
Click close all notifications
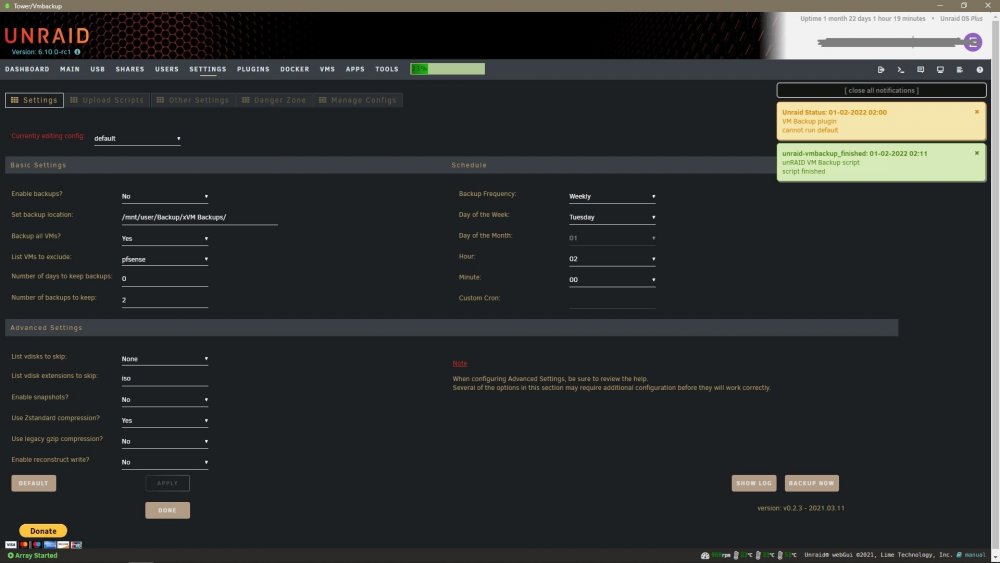pos(881,91)
